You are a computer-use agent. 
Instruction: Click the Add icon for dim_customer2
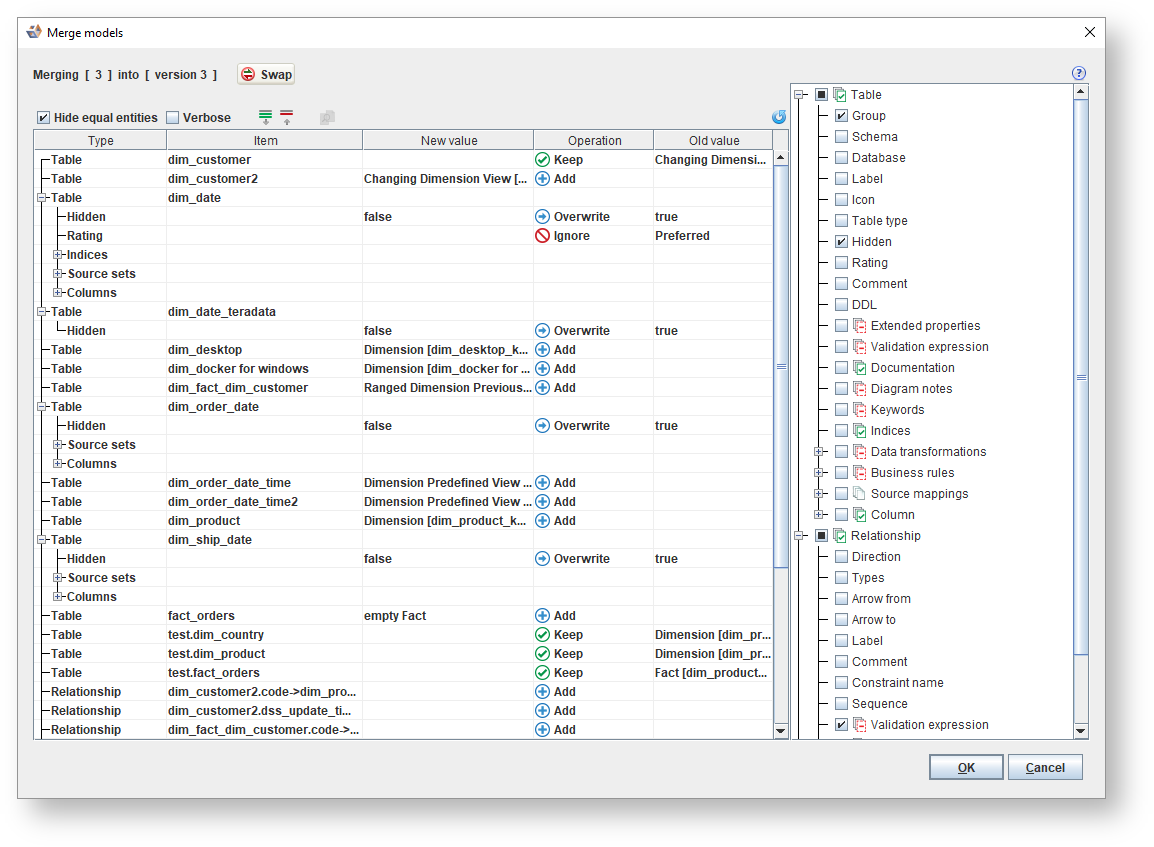coord(542,179)
